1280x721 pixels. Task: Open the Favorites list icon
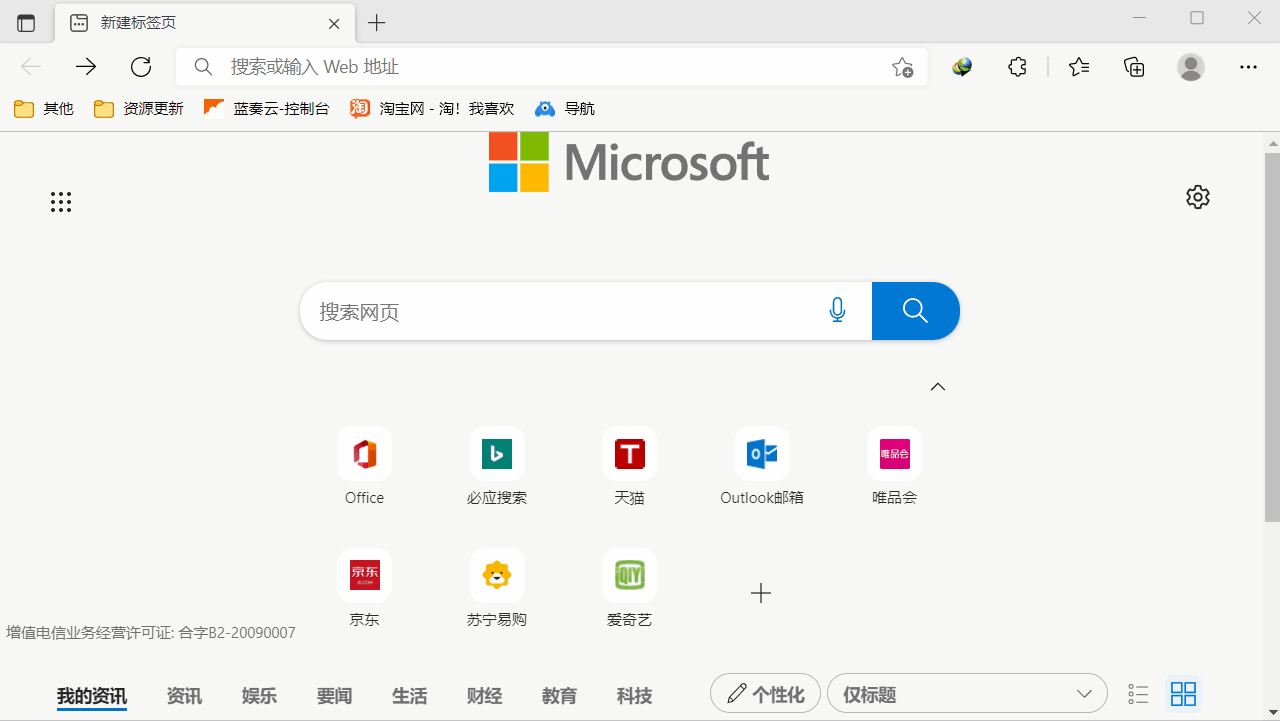(x=1079, y=67)
